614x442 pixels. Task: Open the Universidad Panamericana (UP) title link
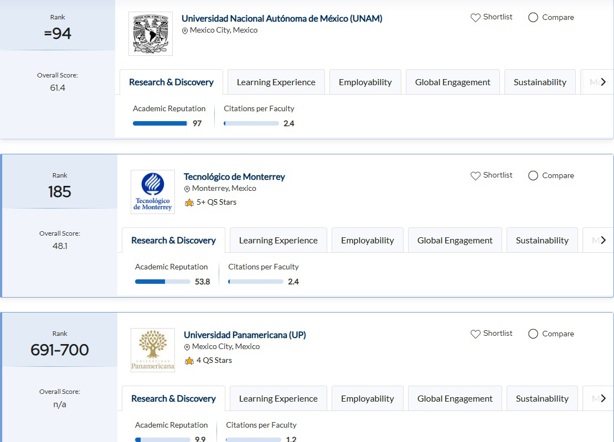click(245, 335)
